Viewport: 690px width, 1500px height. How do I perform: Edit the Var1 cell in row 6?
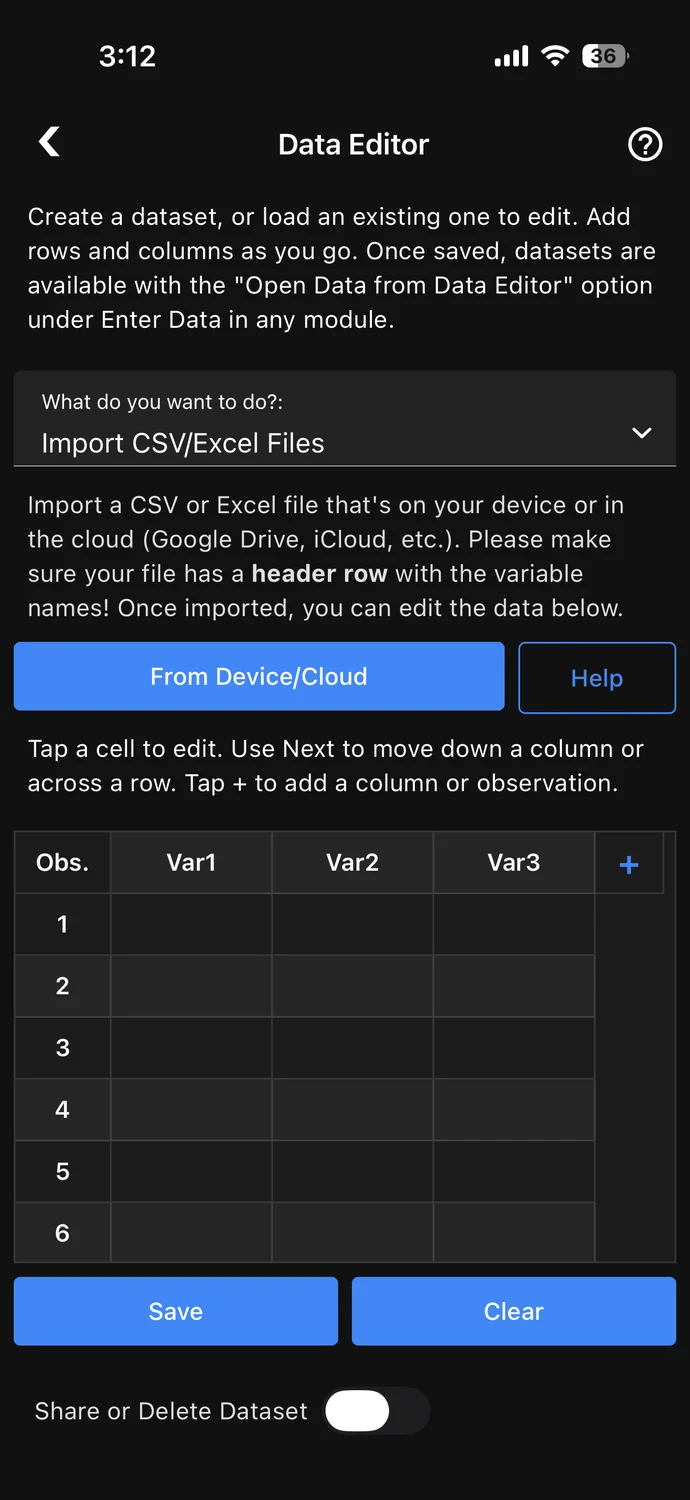pos(191,1233)
